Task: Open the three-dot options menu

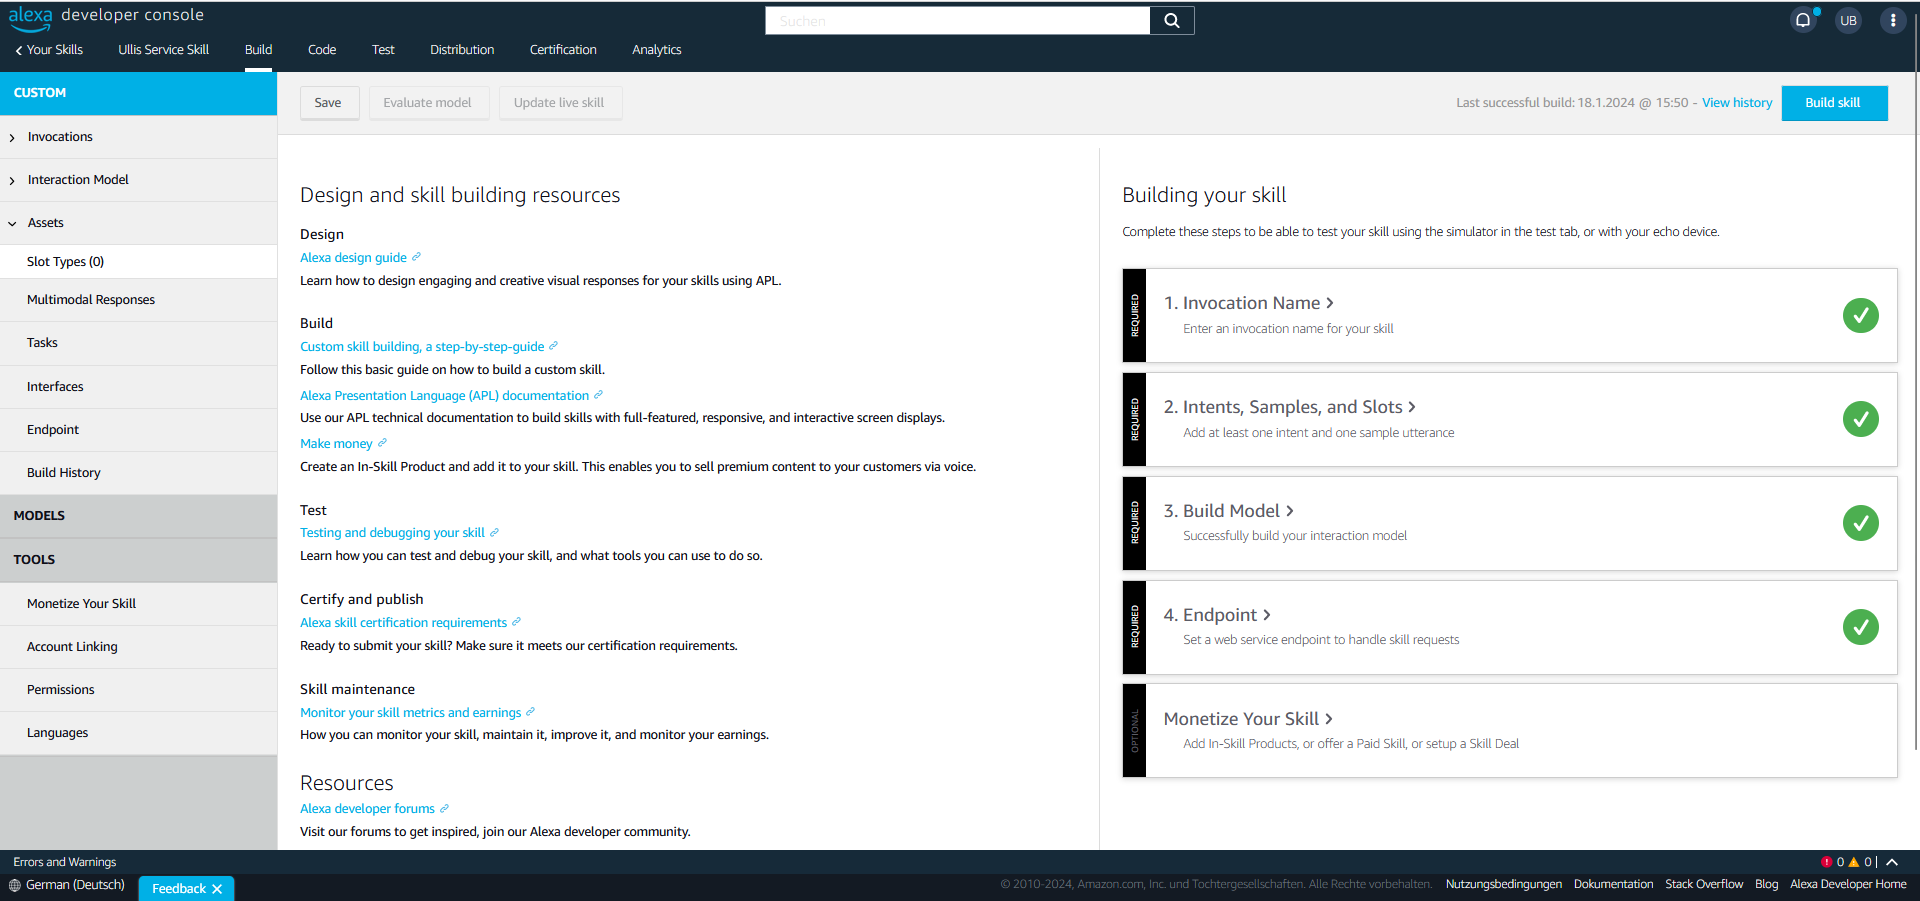Action: click(1893, 20)
